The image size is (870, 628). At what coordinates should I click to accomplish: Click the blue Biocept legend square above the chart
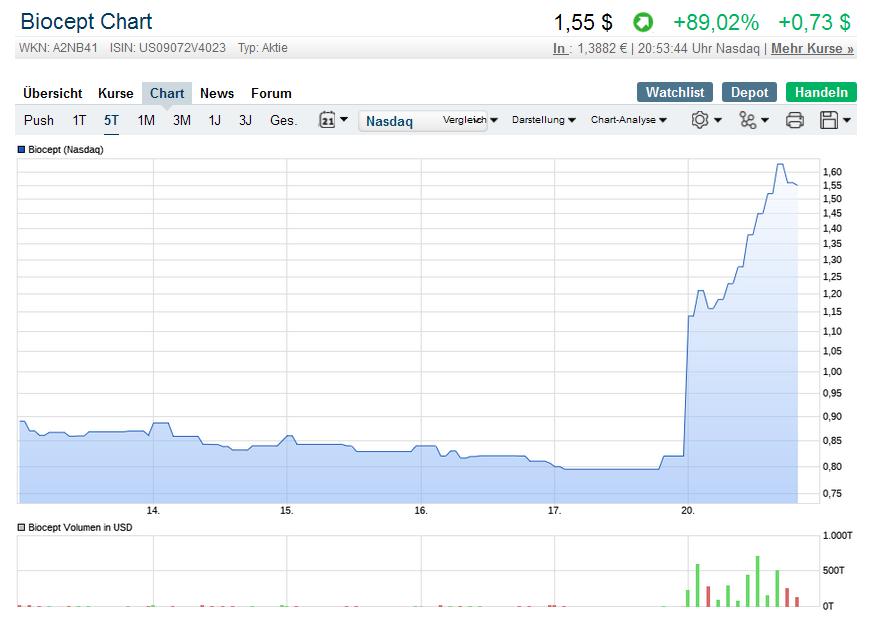click(x=22, y=148)
